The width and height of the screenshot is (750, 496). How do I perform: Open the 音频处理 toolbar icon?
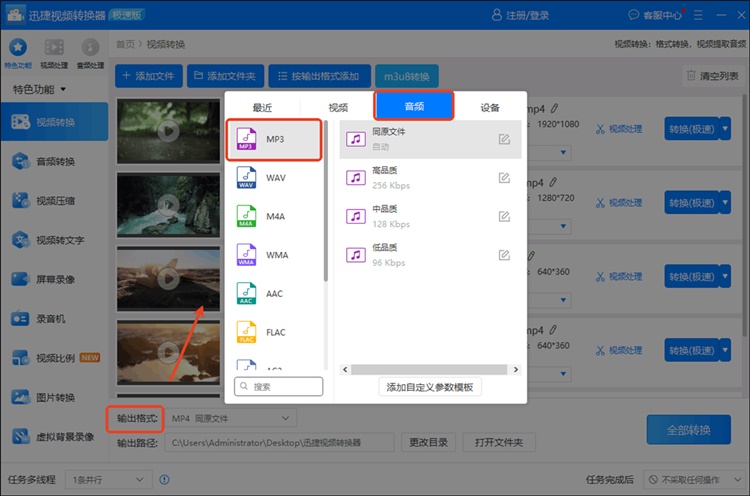click(x=90, y=47)
